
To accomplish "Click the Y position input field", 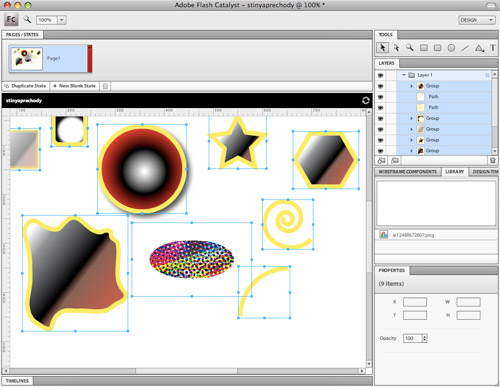I will (415, 315).
